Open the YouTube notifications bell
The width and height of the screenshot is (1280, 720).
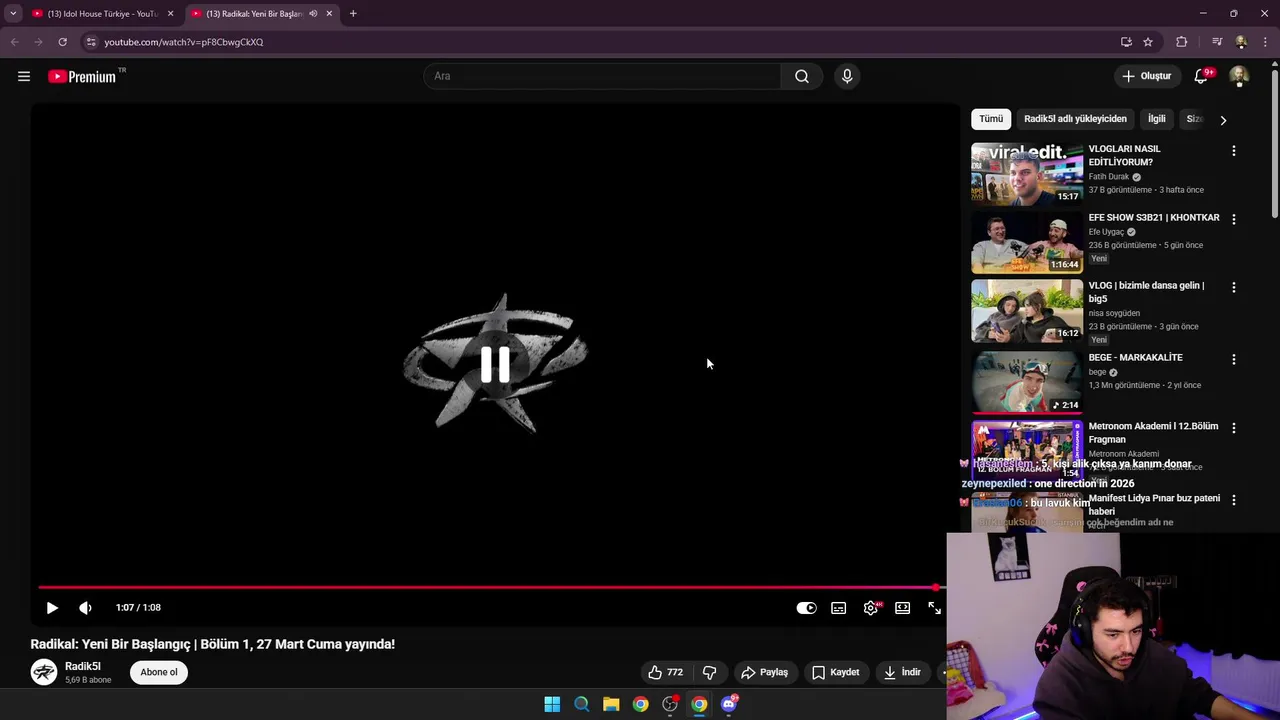point(1201,76)
